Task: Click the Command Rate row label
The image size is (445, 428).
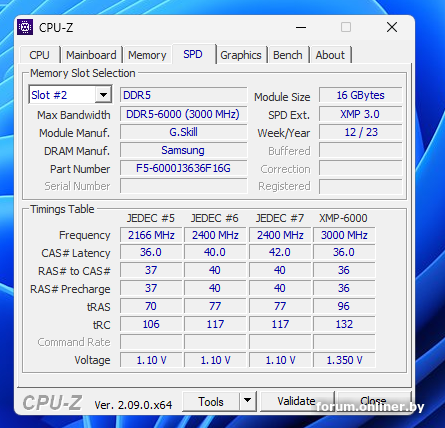Action: click(x=74, y=342)
